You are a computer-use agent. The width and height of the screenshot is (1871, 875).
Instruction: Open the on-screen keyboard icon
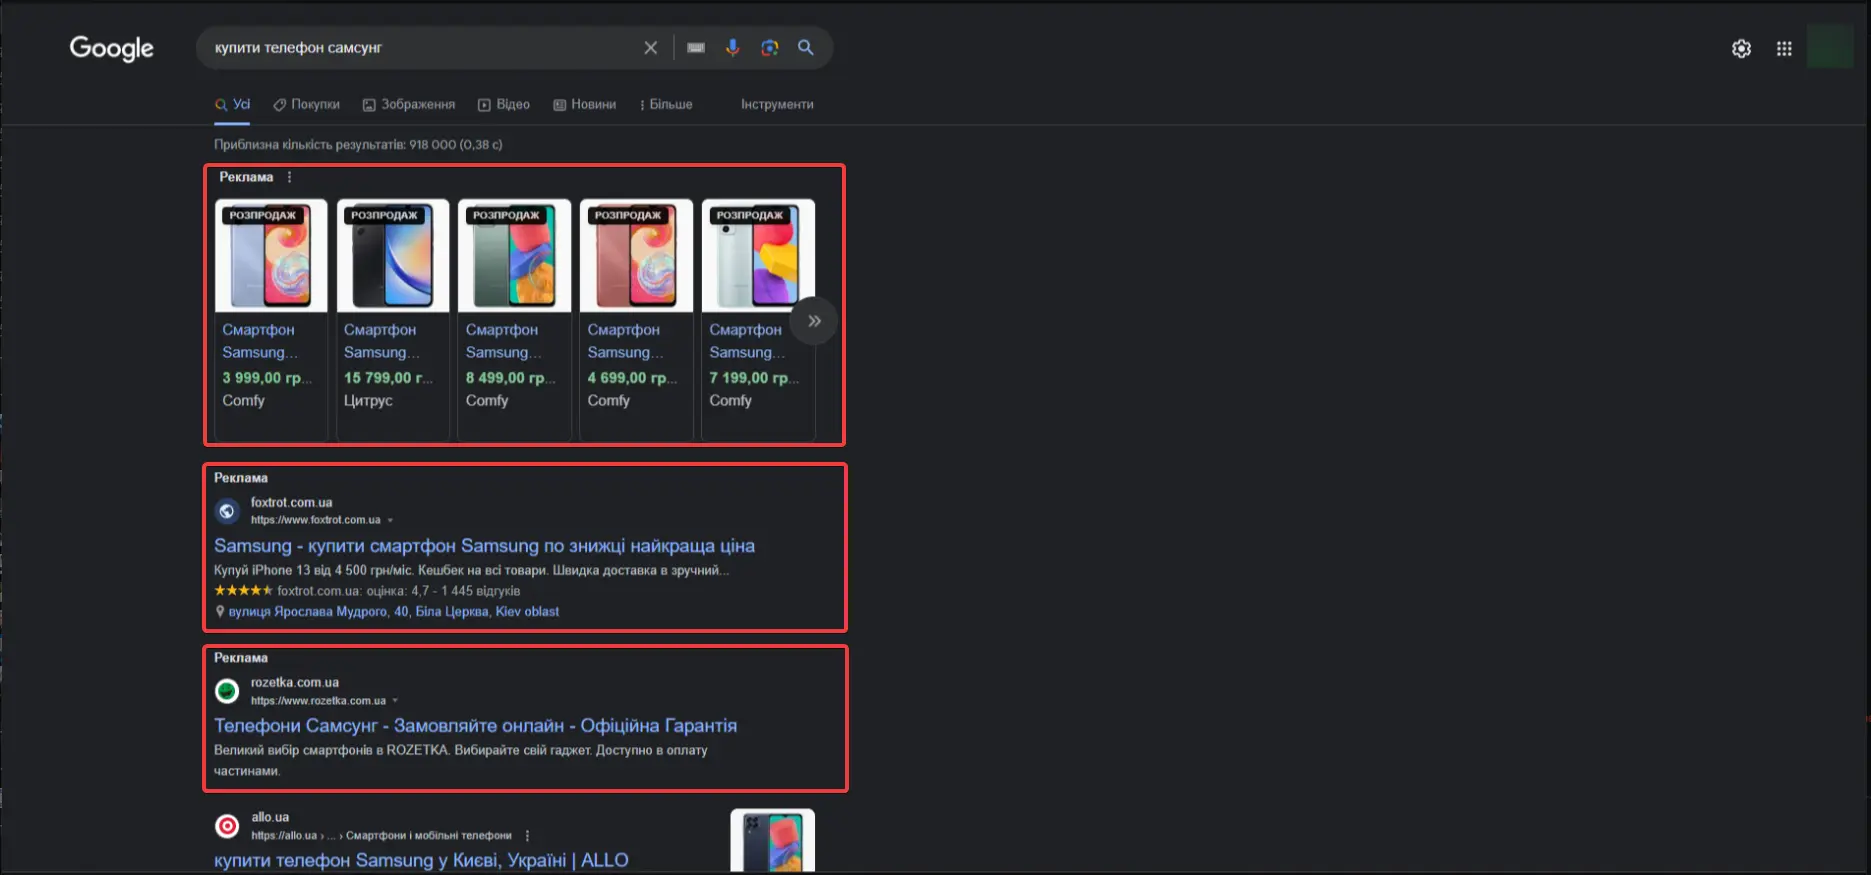click(696, 48)
